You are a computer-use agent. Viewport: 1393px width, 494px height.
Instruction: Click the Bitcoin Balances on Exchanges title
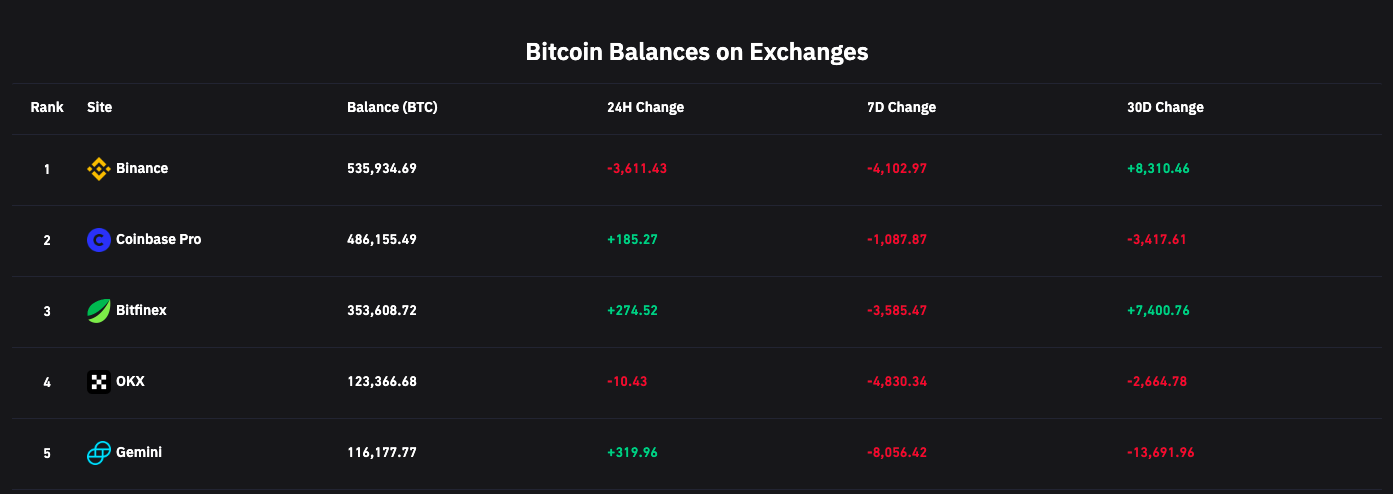click(696, 52)
